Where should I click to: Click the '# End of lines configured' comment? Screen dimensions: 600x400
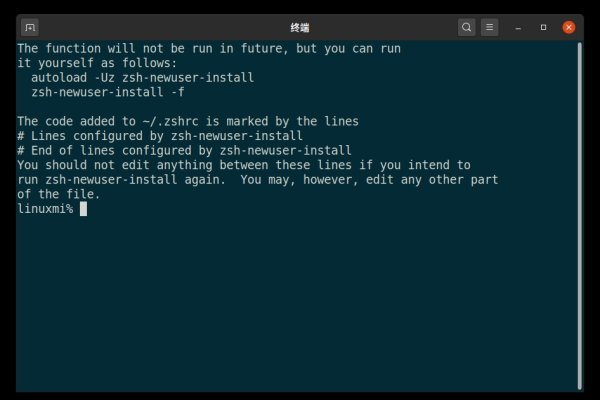click(184, 150)
